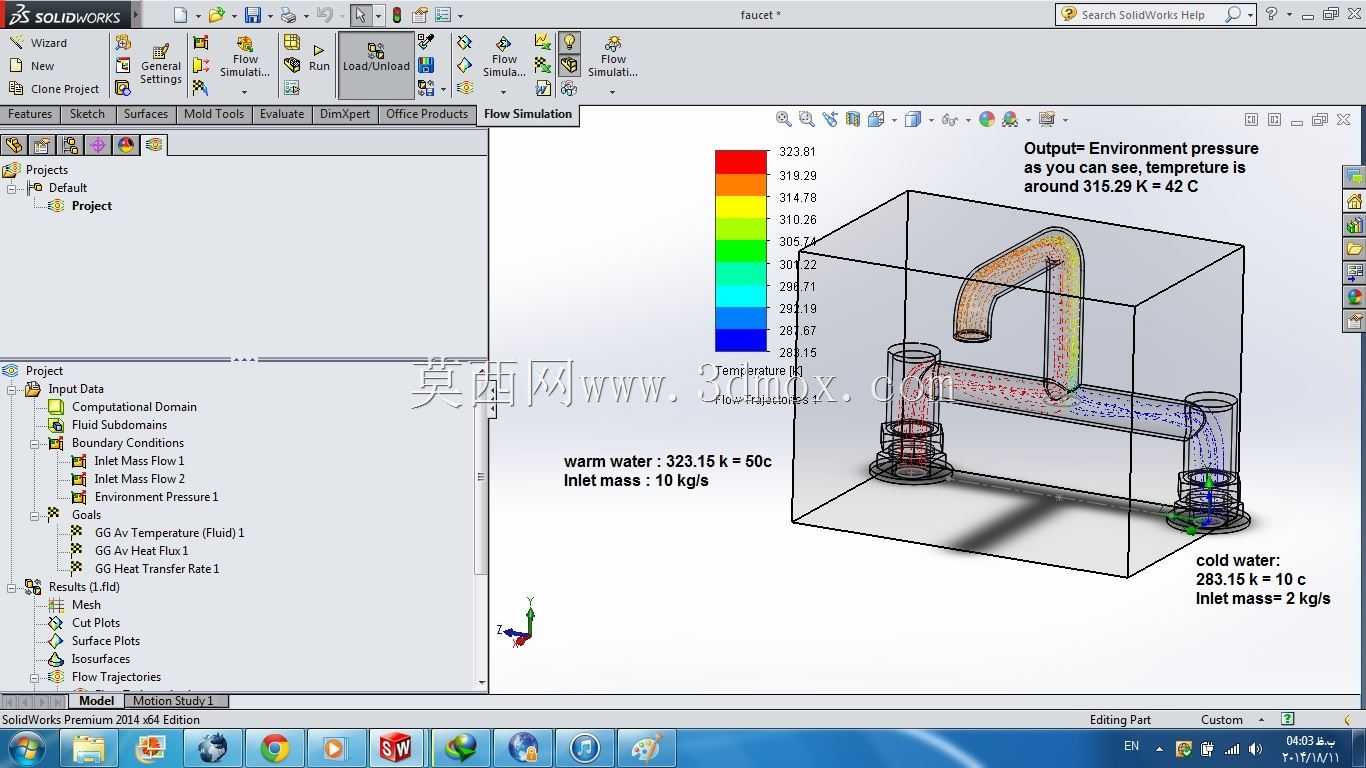Switch to the Surfaces tab

pyautogui.click(x=146, y=114)
